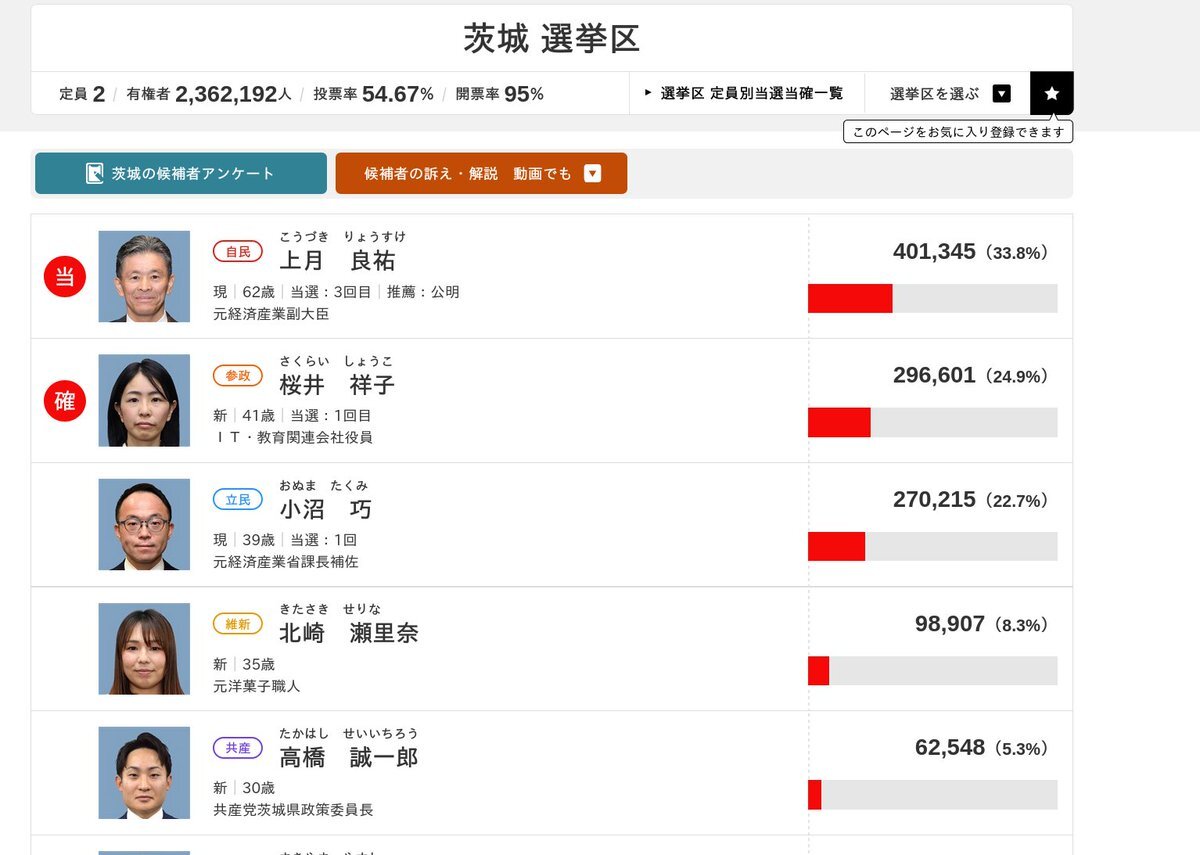Open 茨城の候補者アンケート
The image size is (1200, 855).
pos(181,174)
